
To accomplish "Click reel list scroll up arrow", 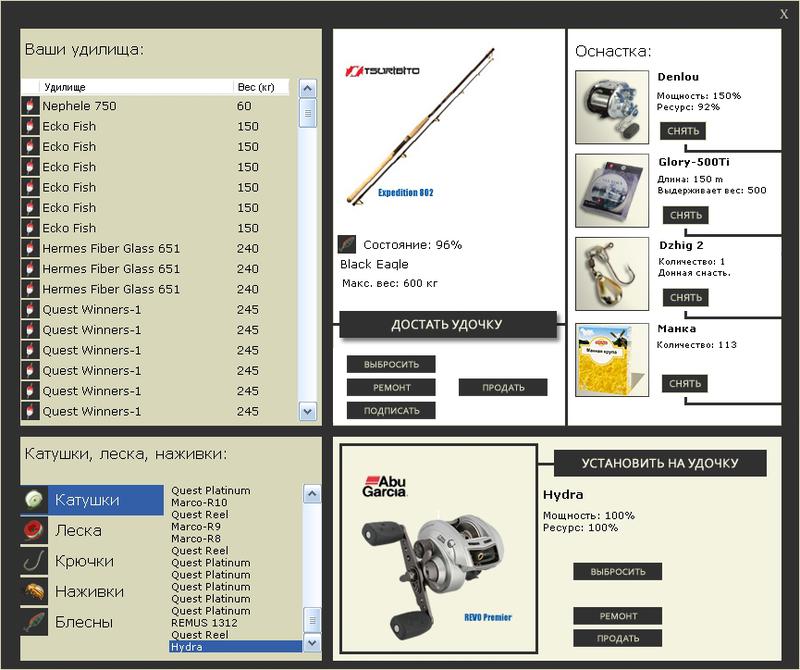I will [x=312, y=493].
